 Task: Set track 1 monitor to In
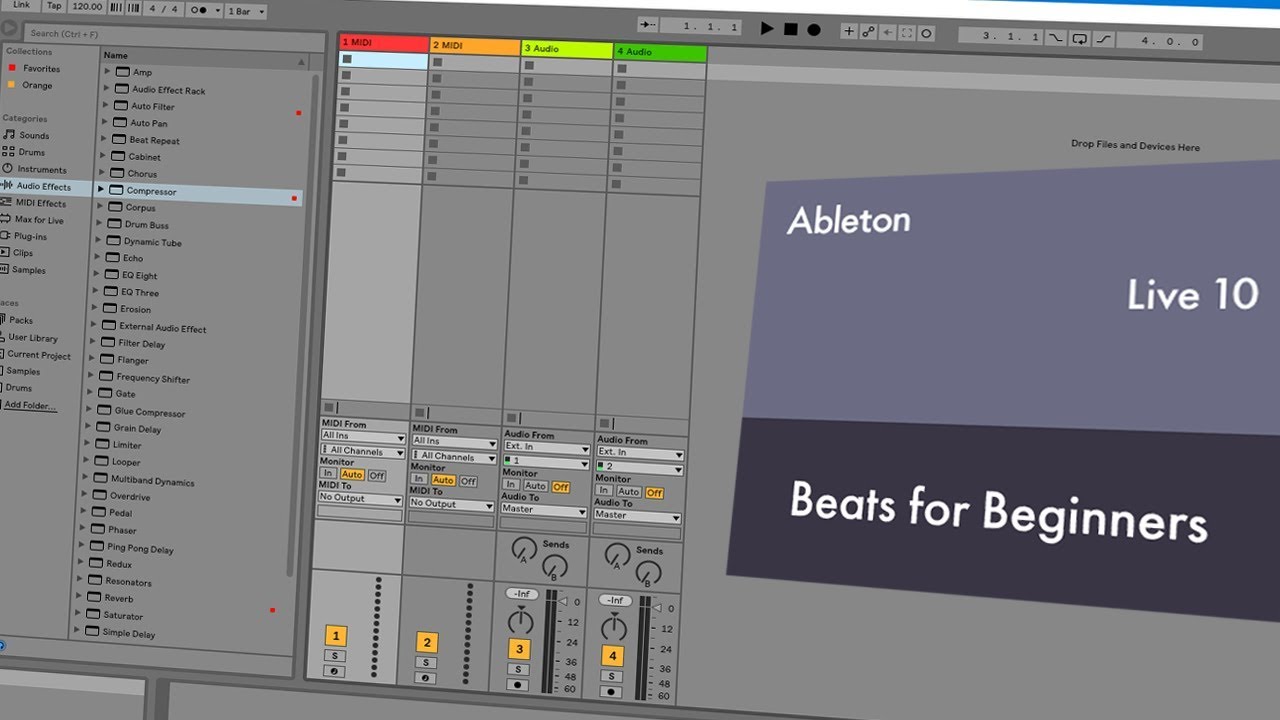coord(328,474)
